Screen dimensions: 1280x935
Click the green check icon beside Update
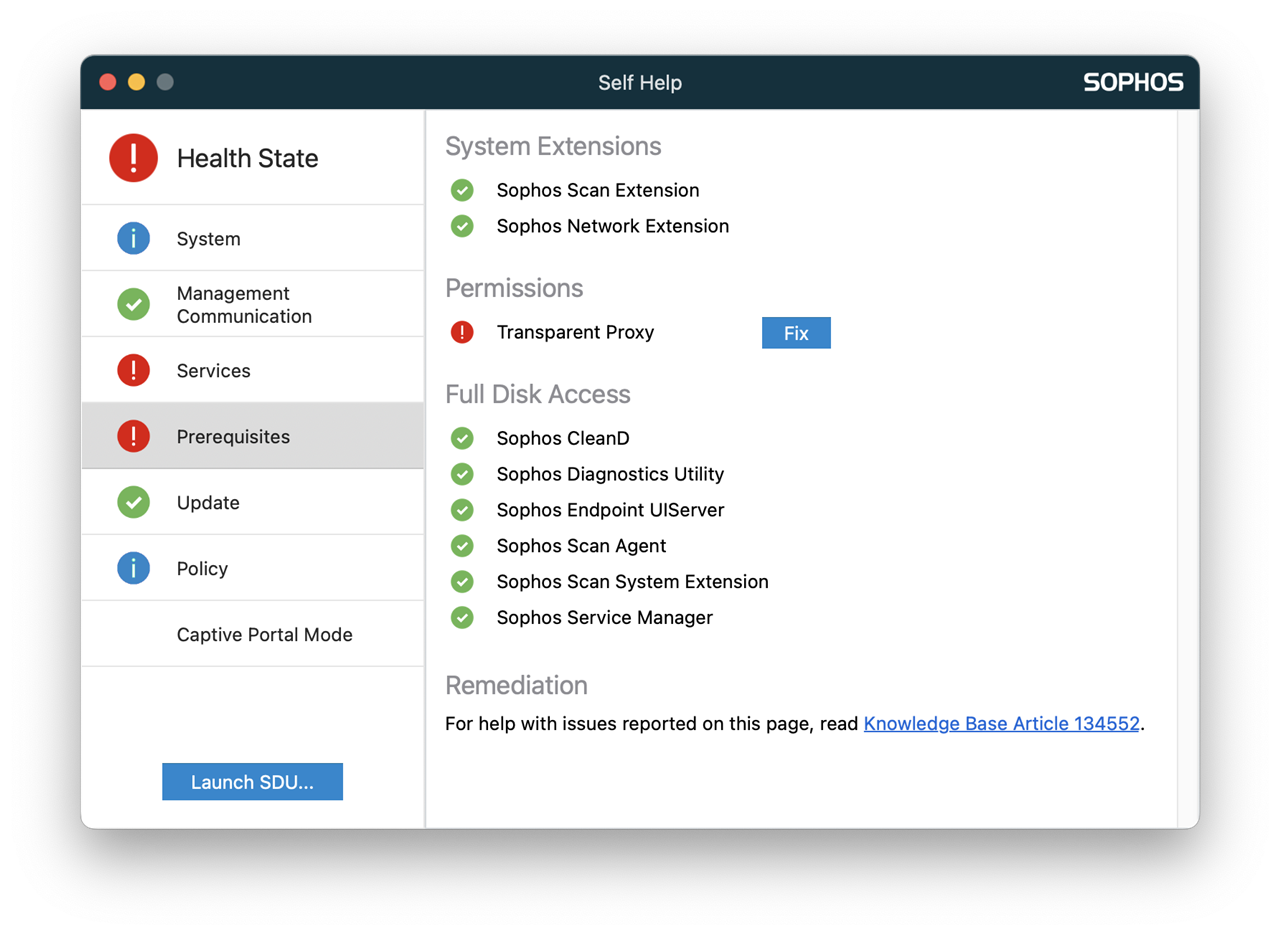point(134,502)
